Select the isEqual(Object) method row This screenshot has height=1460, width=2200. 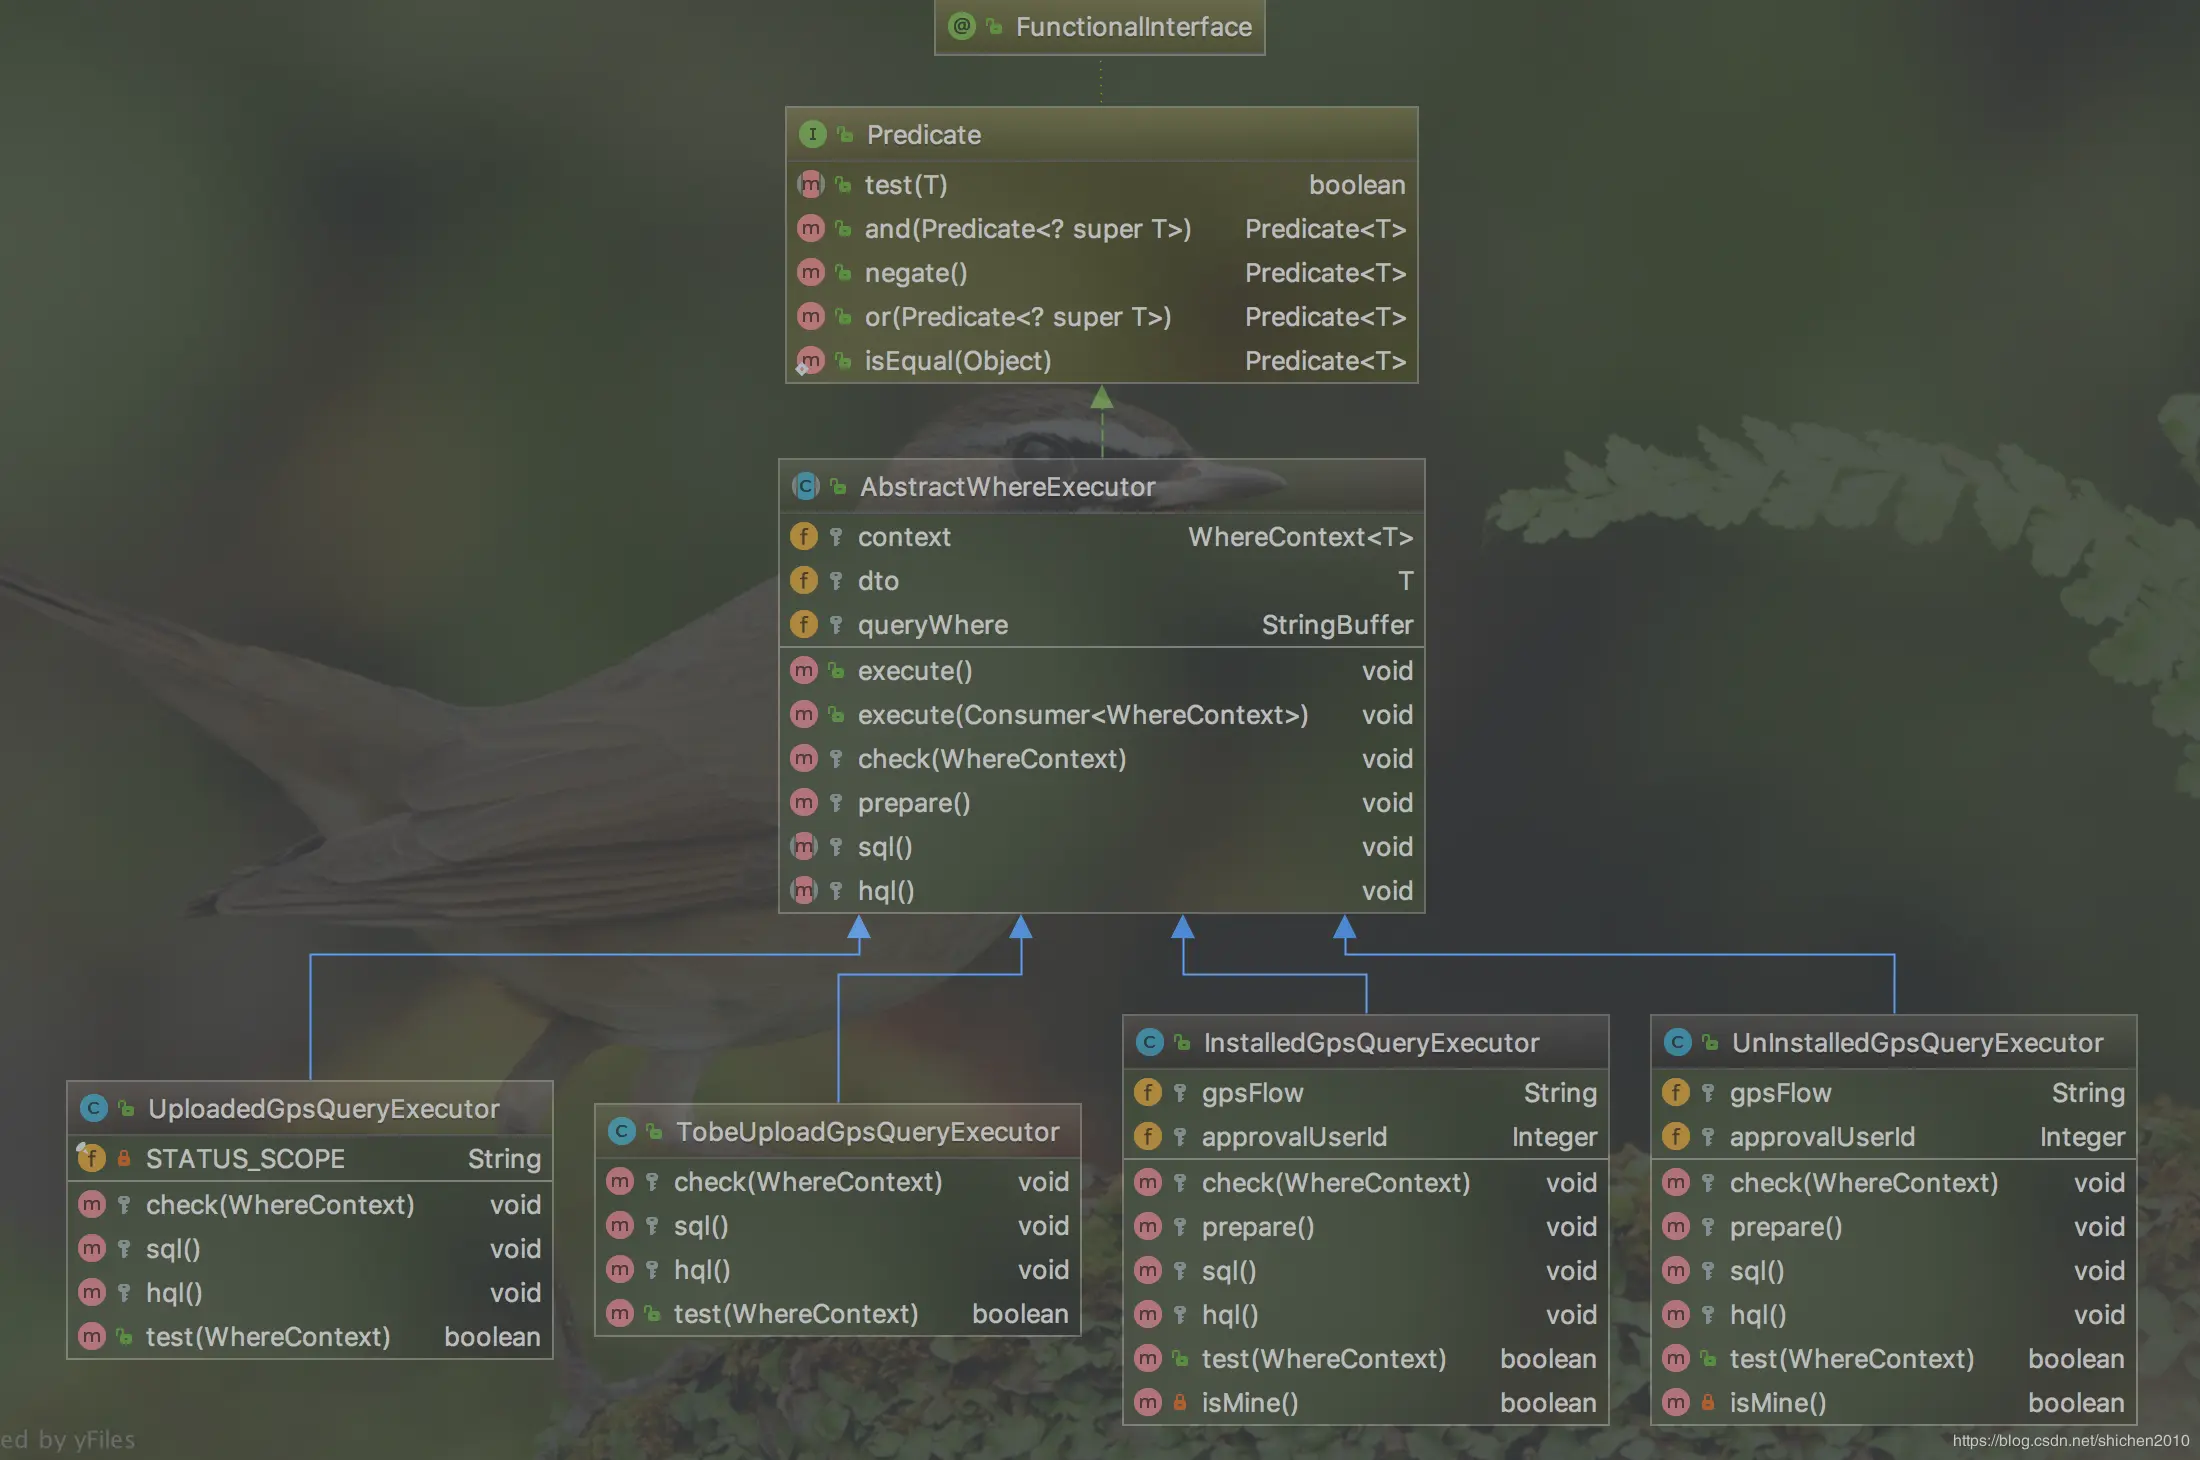tap(957, 360)
